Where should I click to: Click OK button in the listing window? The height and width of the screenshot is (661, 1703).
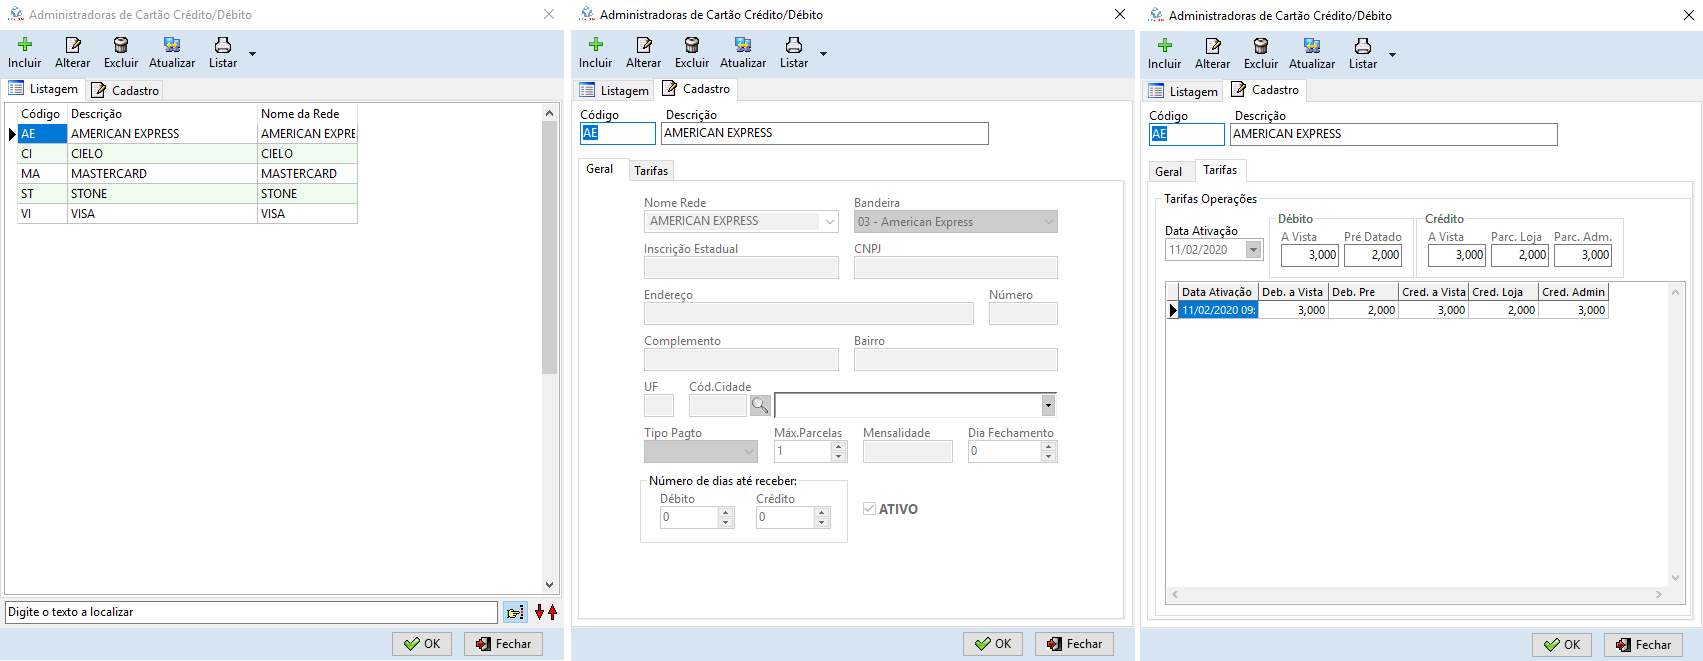tap(422, 644)
